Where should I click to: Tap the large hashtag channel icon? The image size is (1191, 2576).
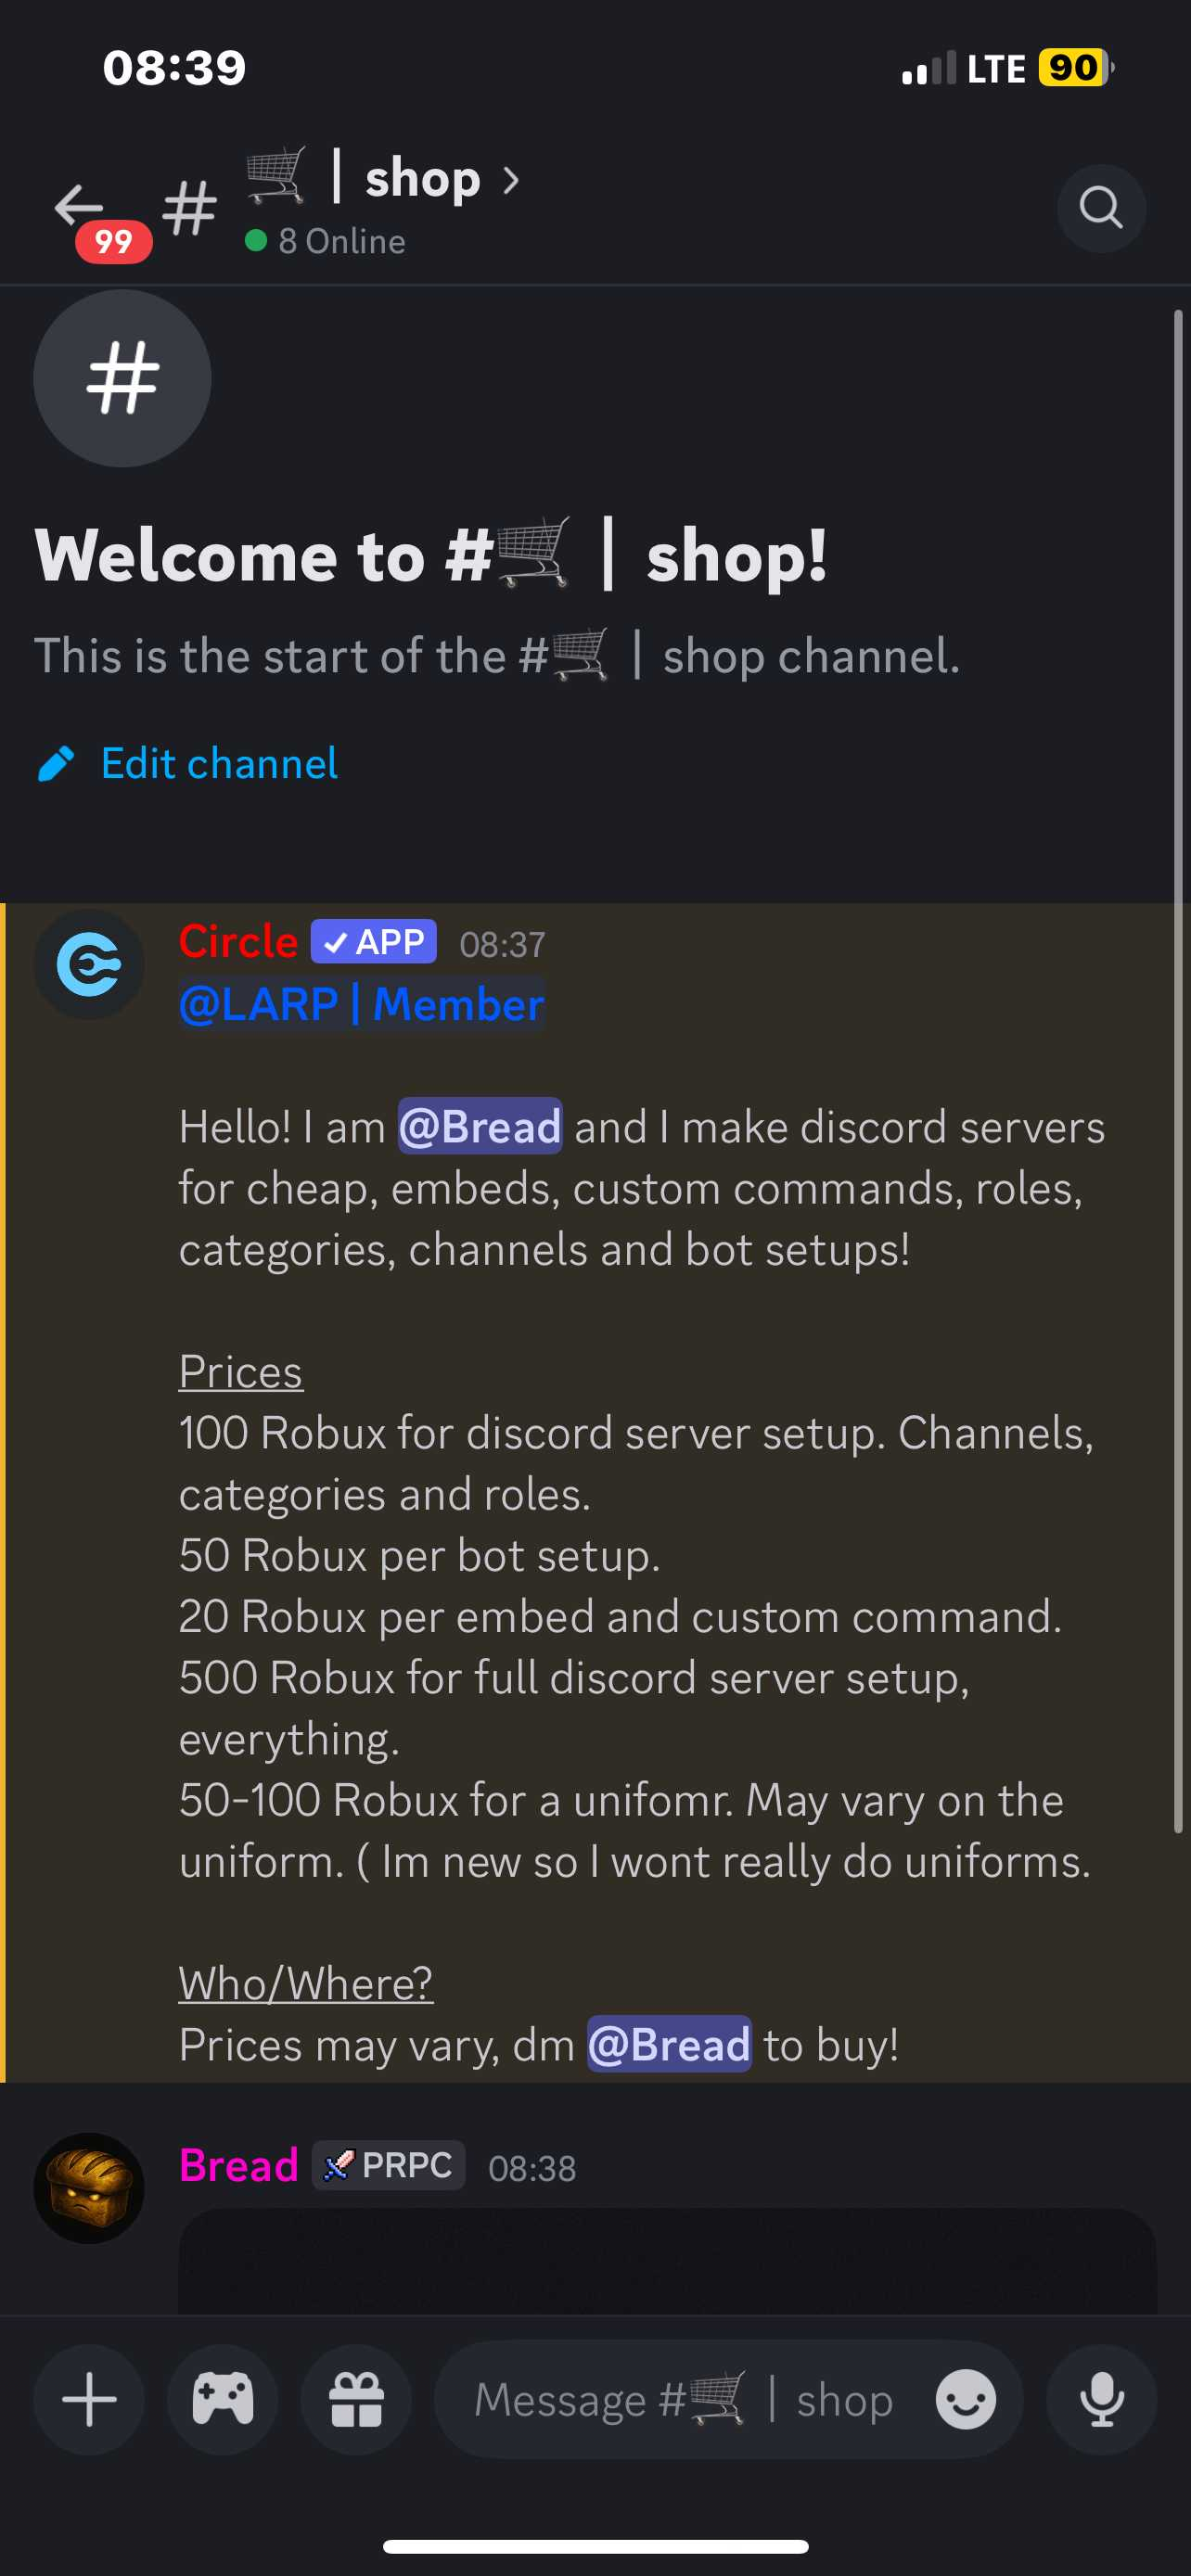pos(122,378)
